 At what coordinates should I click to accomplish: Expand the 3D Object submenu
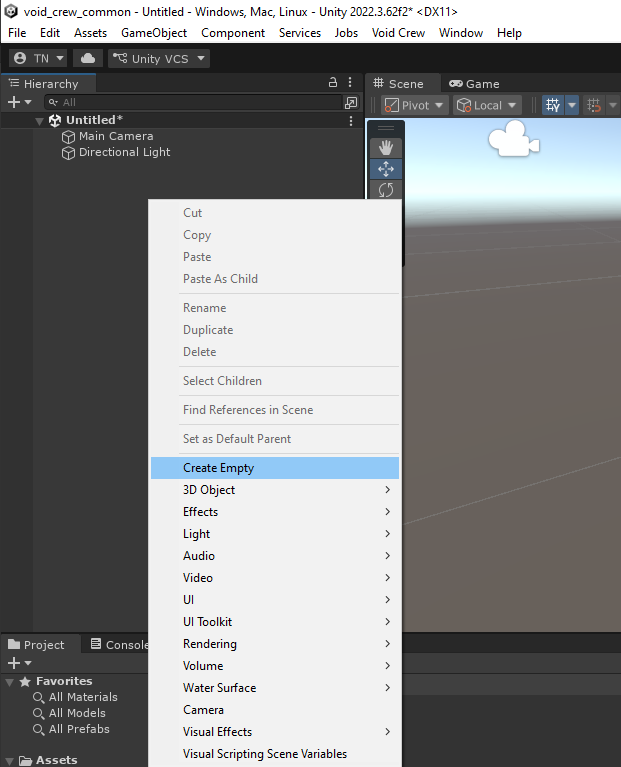[275, 490]
